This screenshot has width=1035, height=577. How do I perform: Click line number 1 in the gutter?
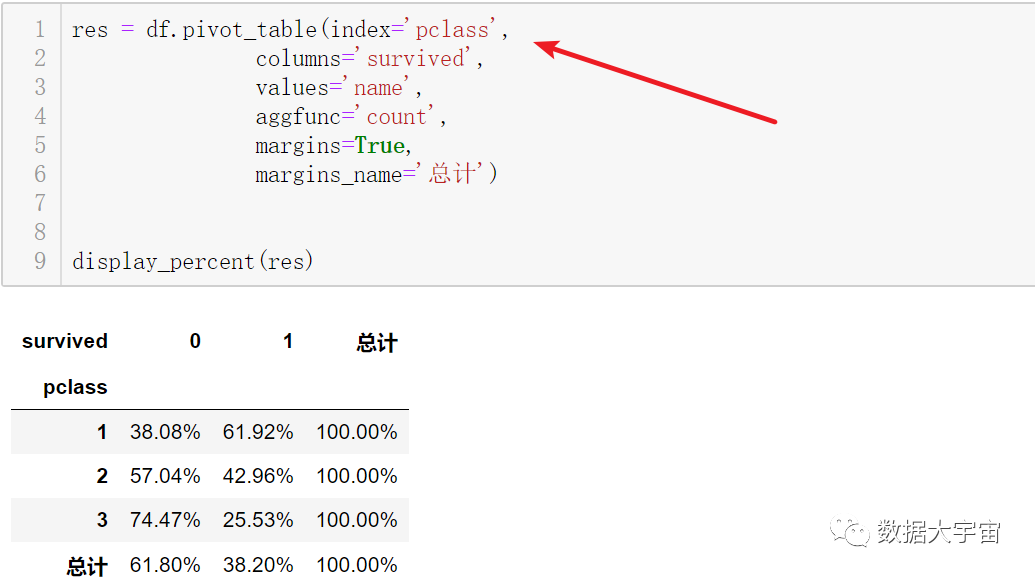[40, 30]
